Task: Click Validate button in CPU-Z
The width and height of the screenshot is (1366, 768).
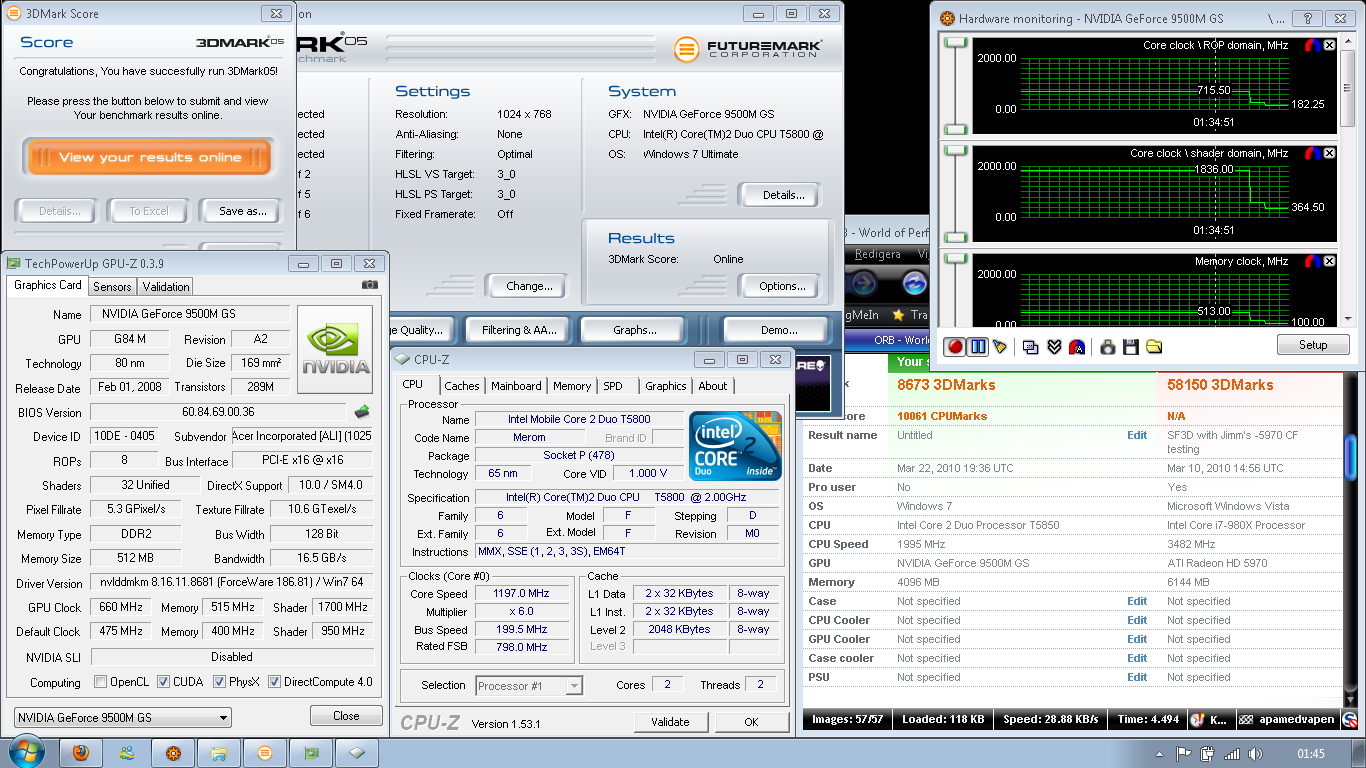Action: (x=670, y=722)
